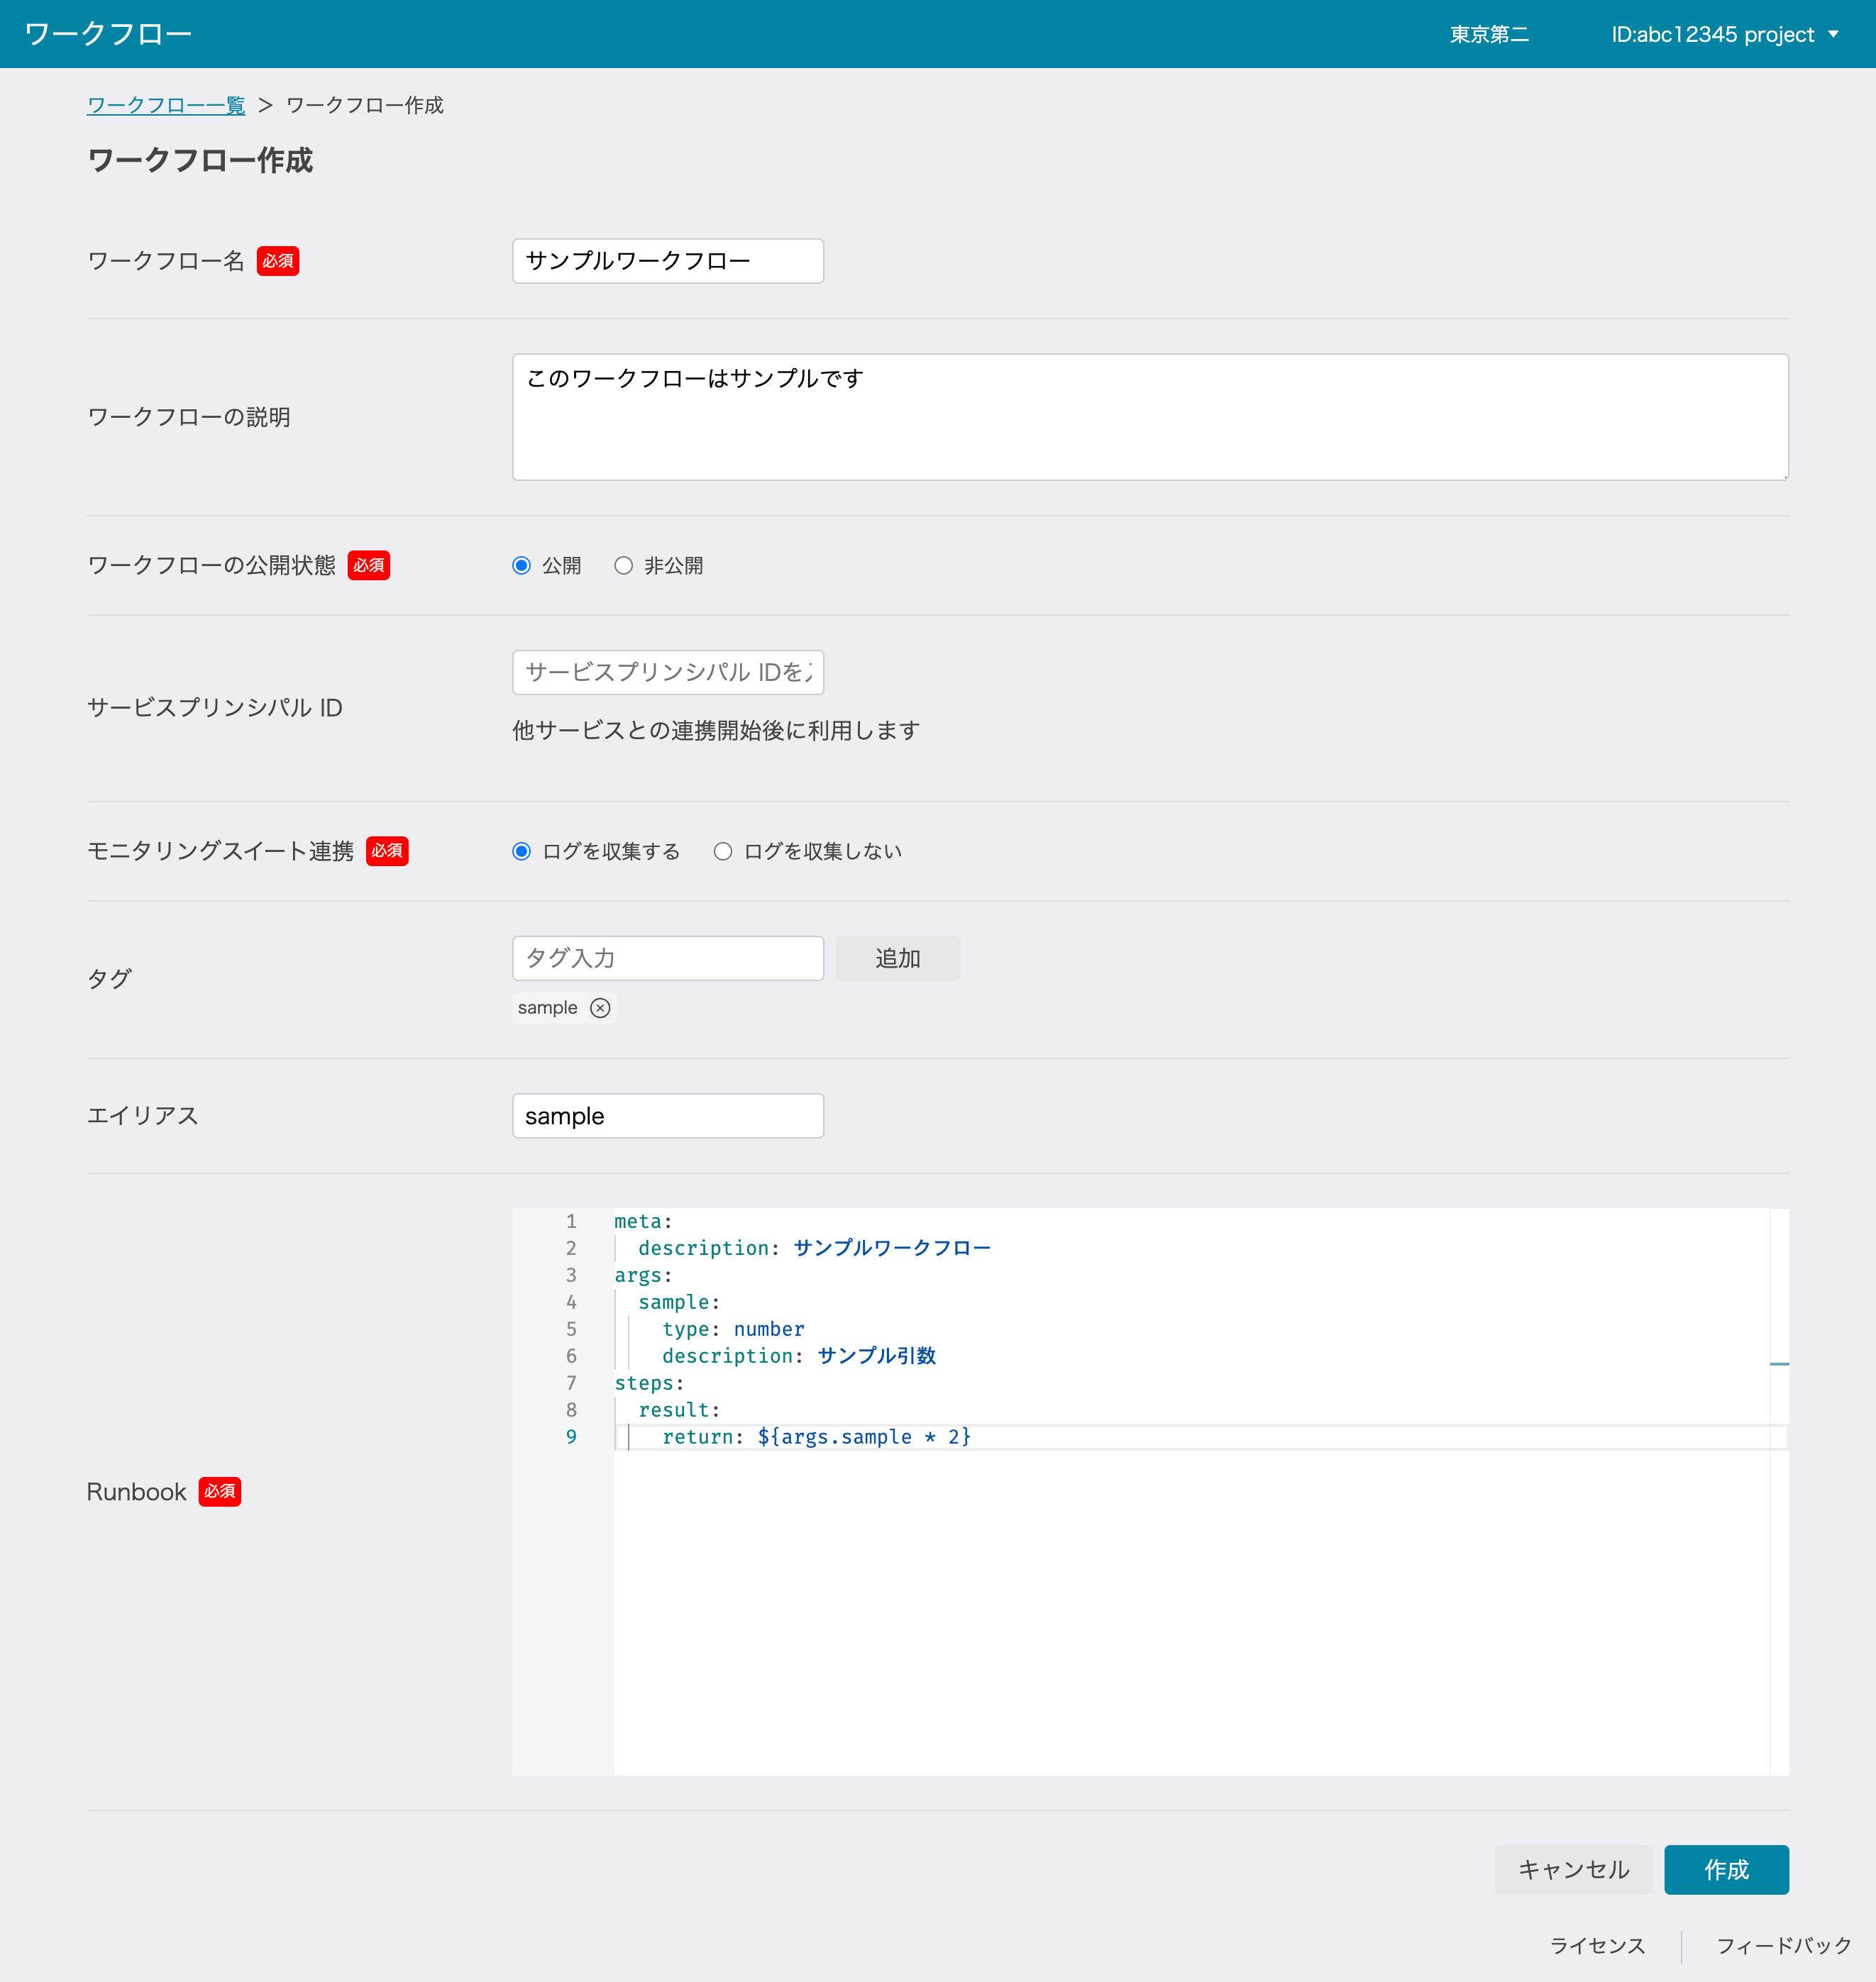
Task: Click the 東京第二 region label in header
Action: click(x=1489, y=34)
